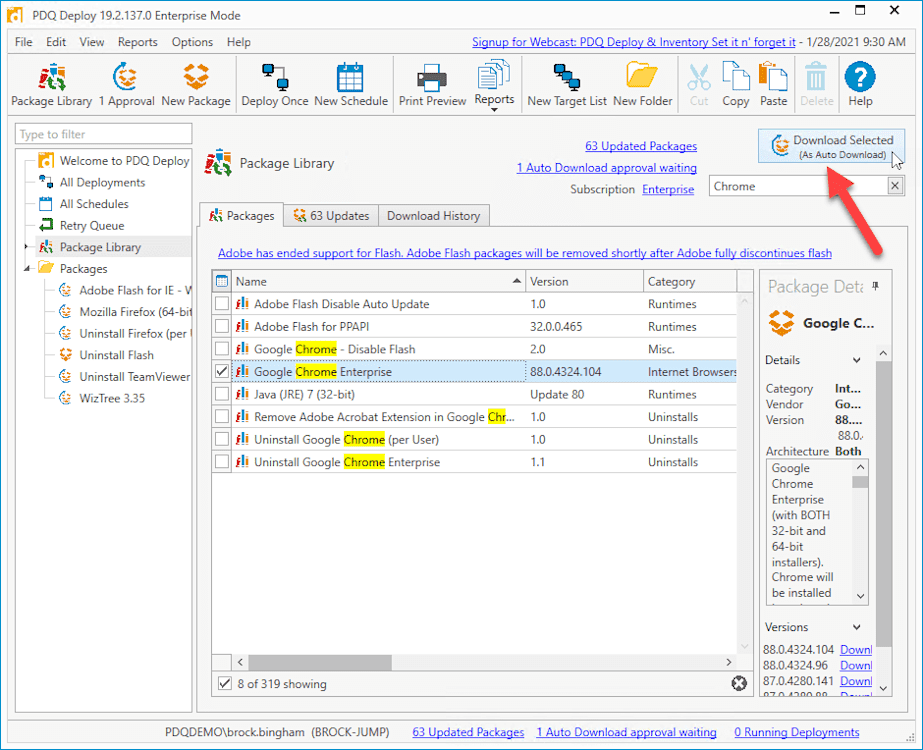Open 0 Running Deployments status link
923x750 pixels.
(x=796, y=732)
